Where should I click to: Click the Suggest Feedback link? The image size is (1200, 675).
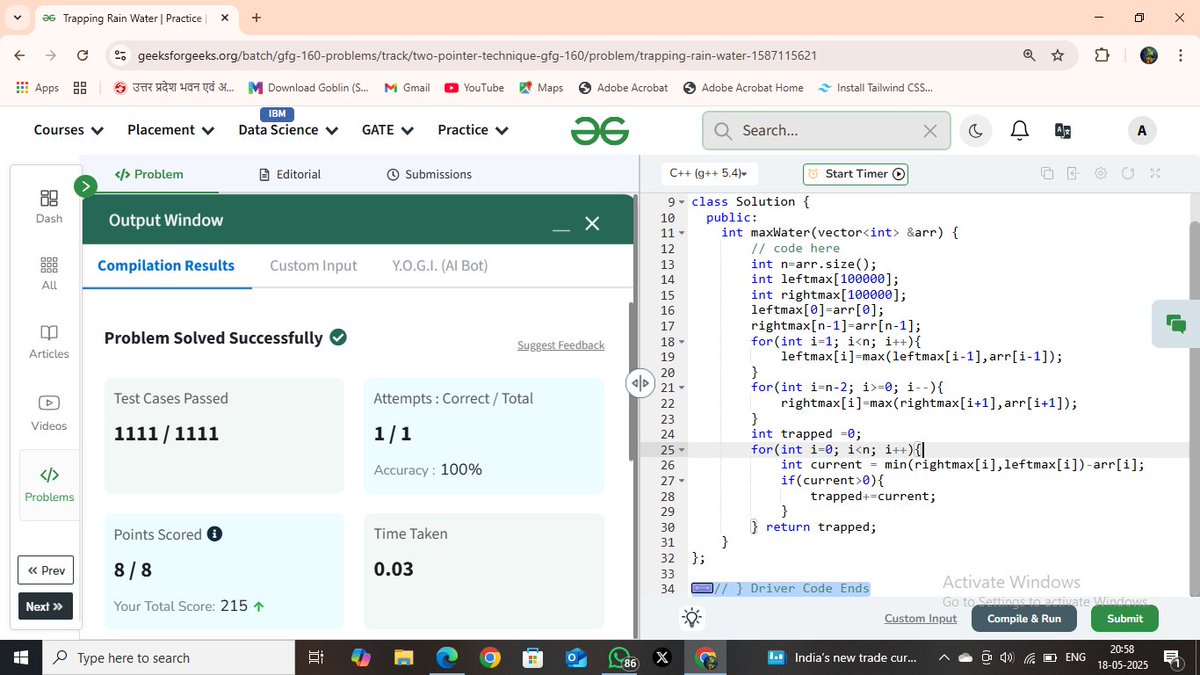point(561,345)
